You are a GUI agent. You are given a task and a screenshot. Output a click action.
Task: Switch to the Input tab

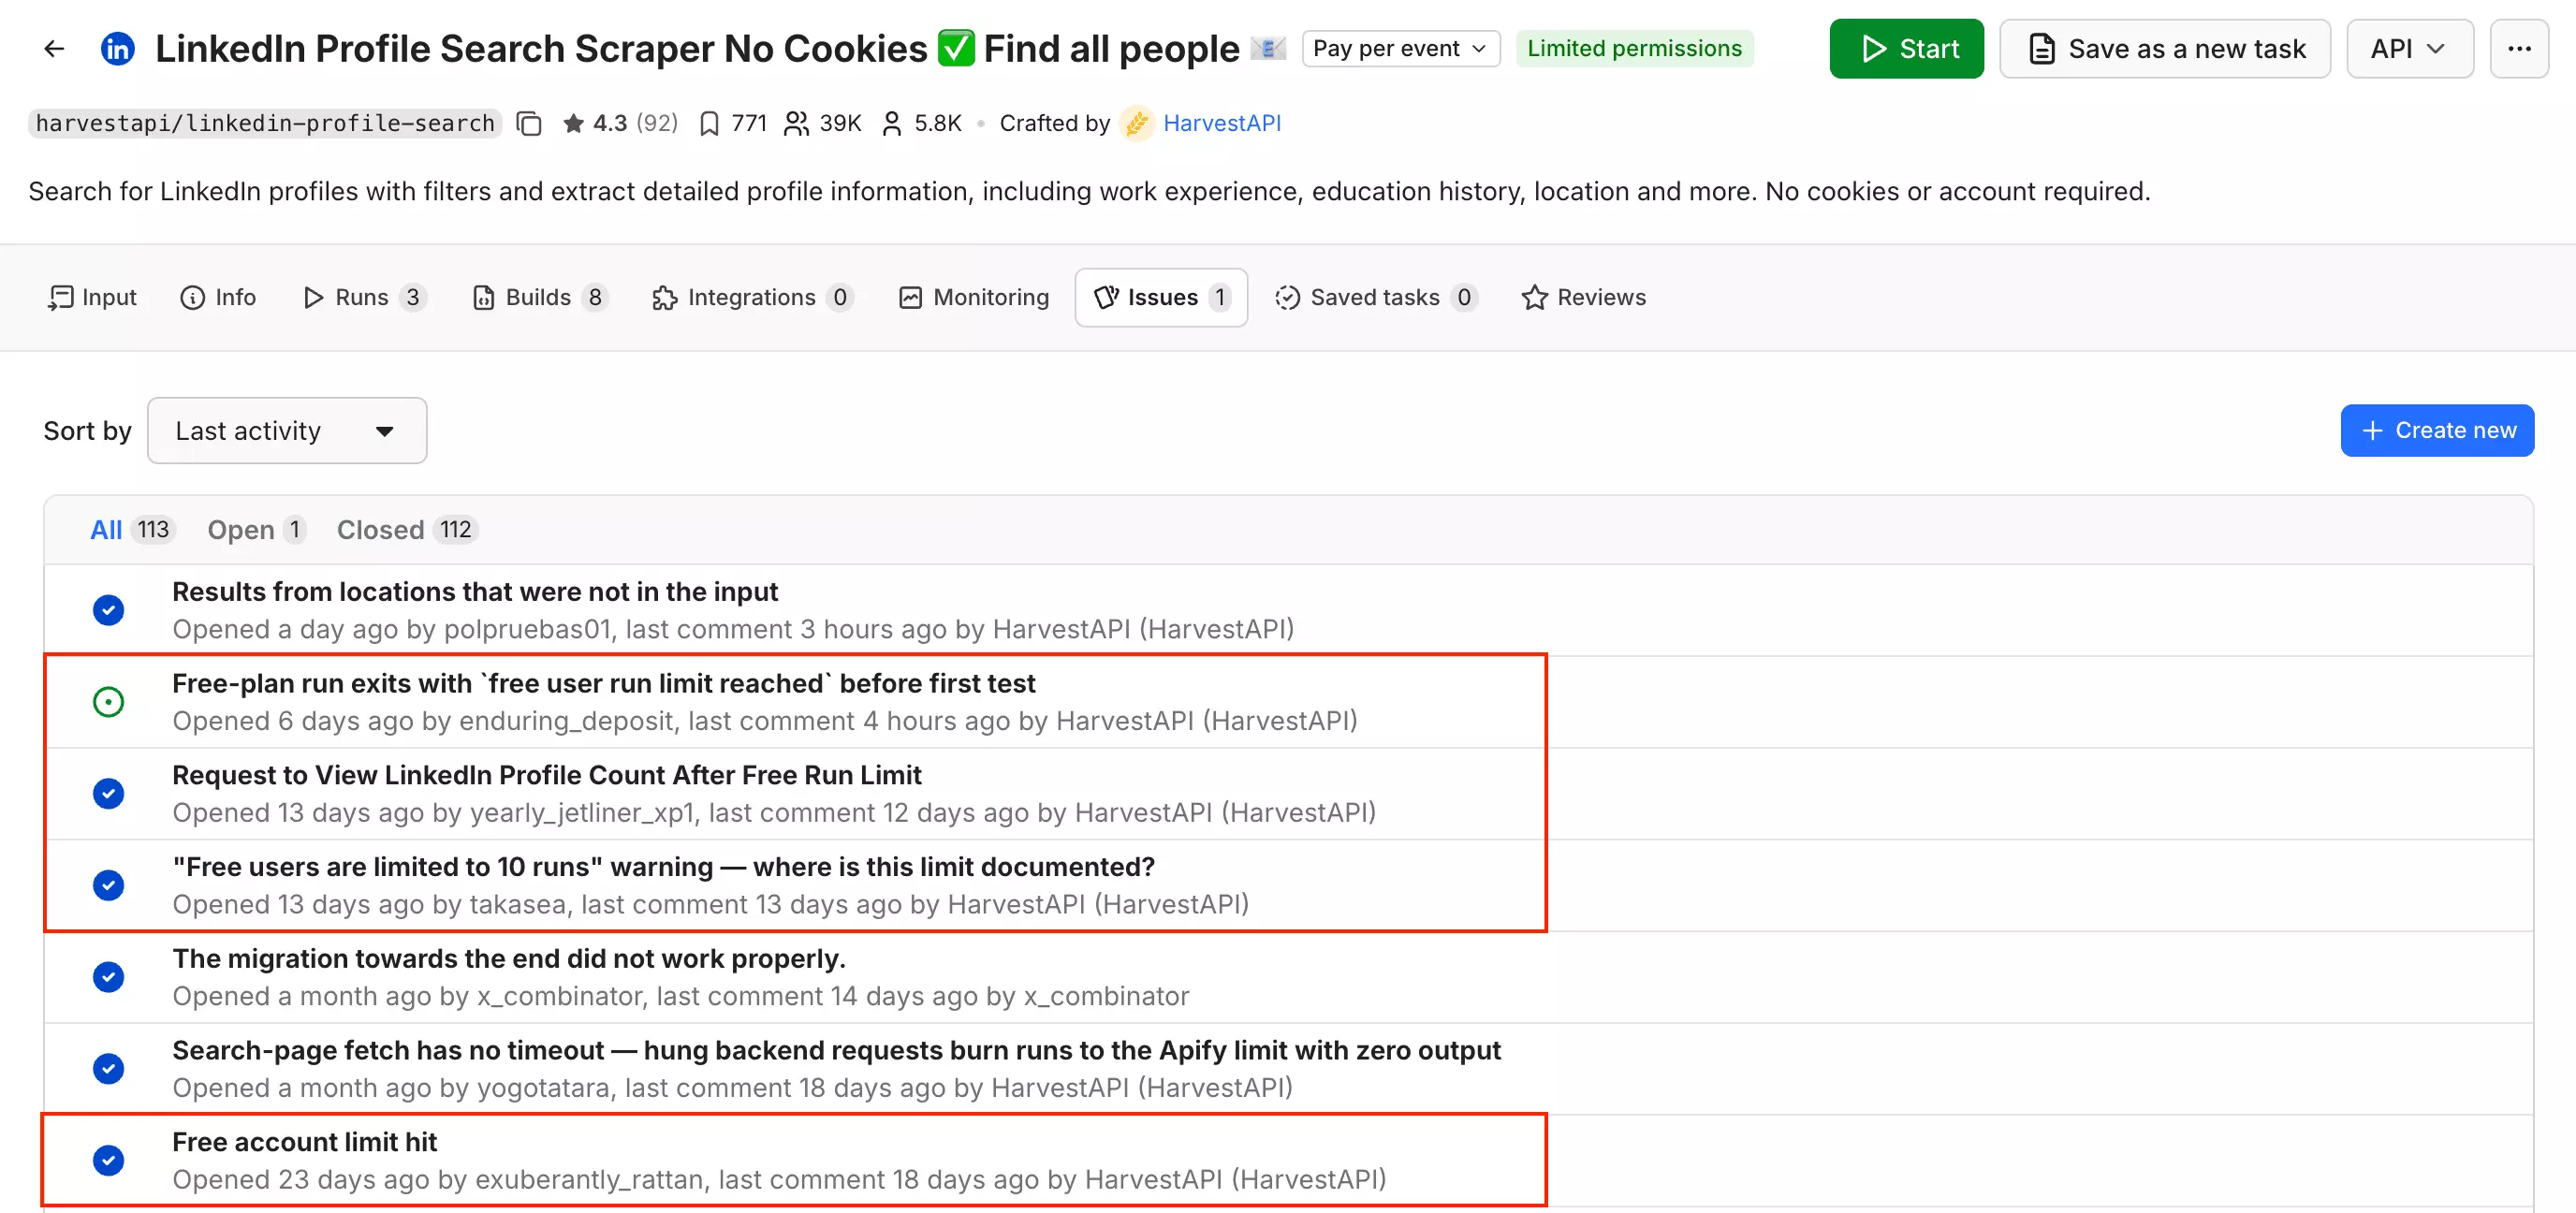[92, 297]
